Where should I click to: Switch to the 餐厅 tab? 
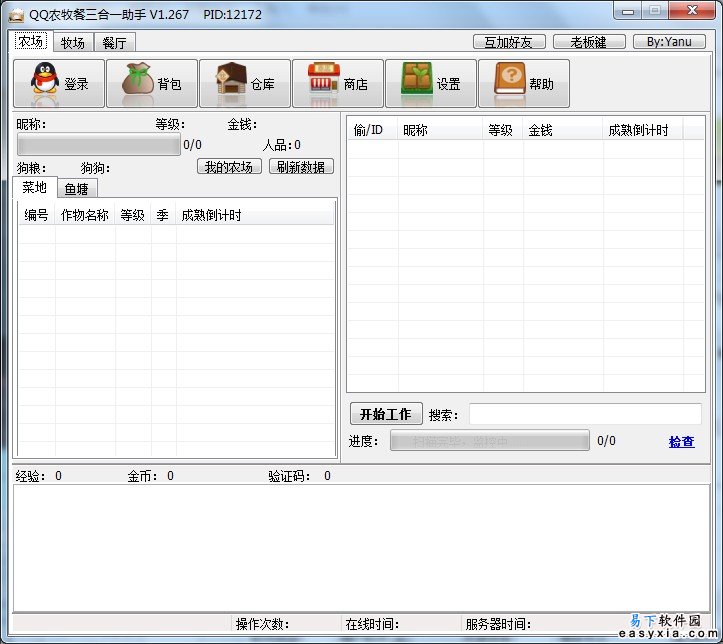[x=114, y=43]
